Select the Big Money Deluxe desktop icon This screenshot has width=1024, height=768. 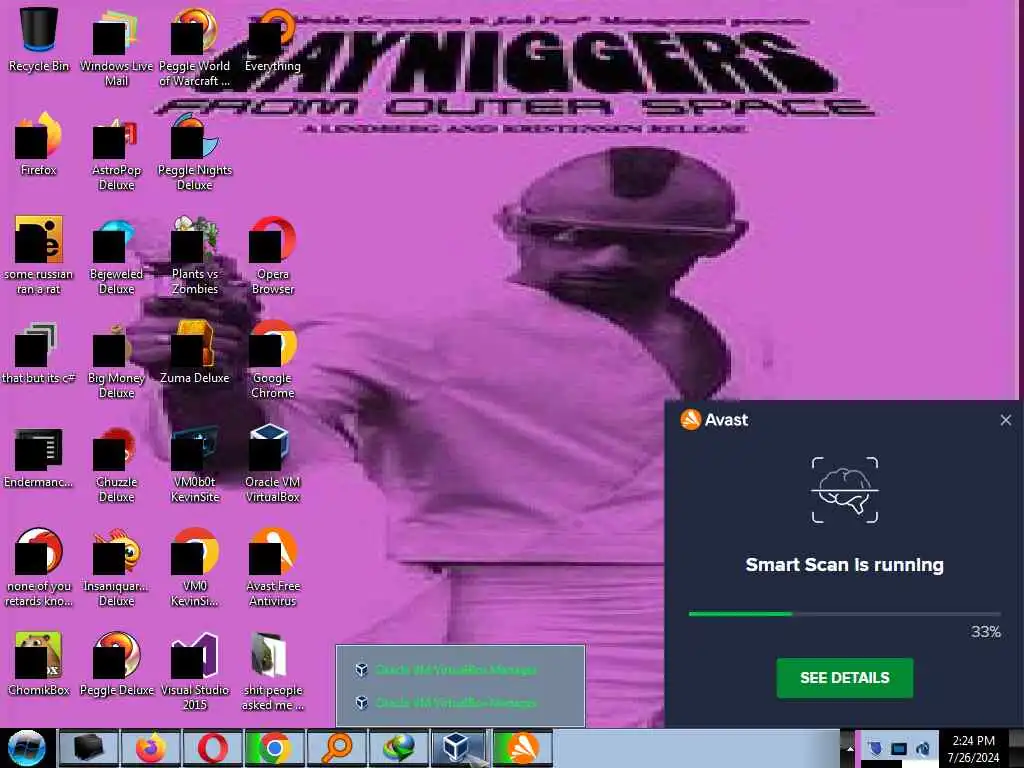116,359
